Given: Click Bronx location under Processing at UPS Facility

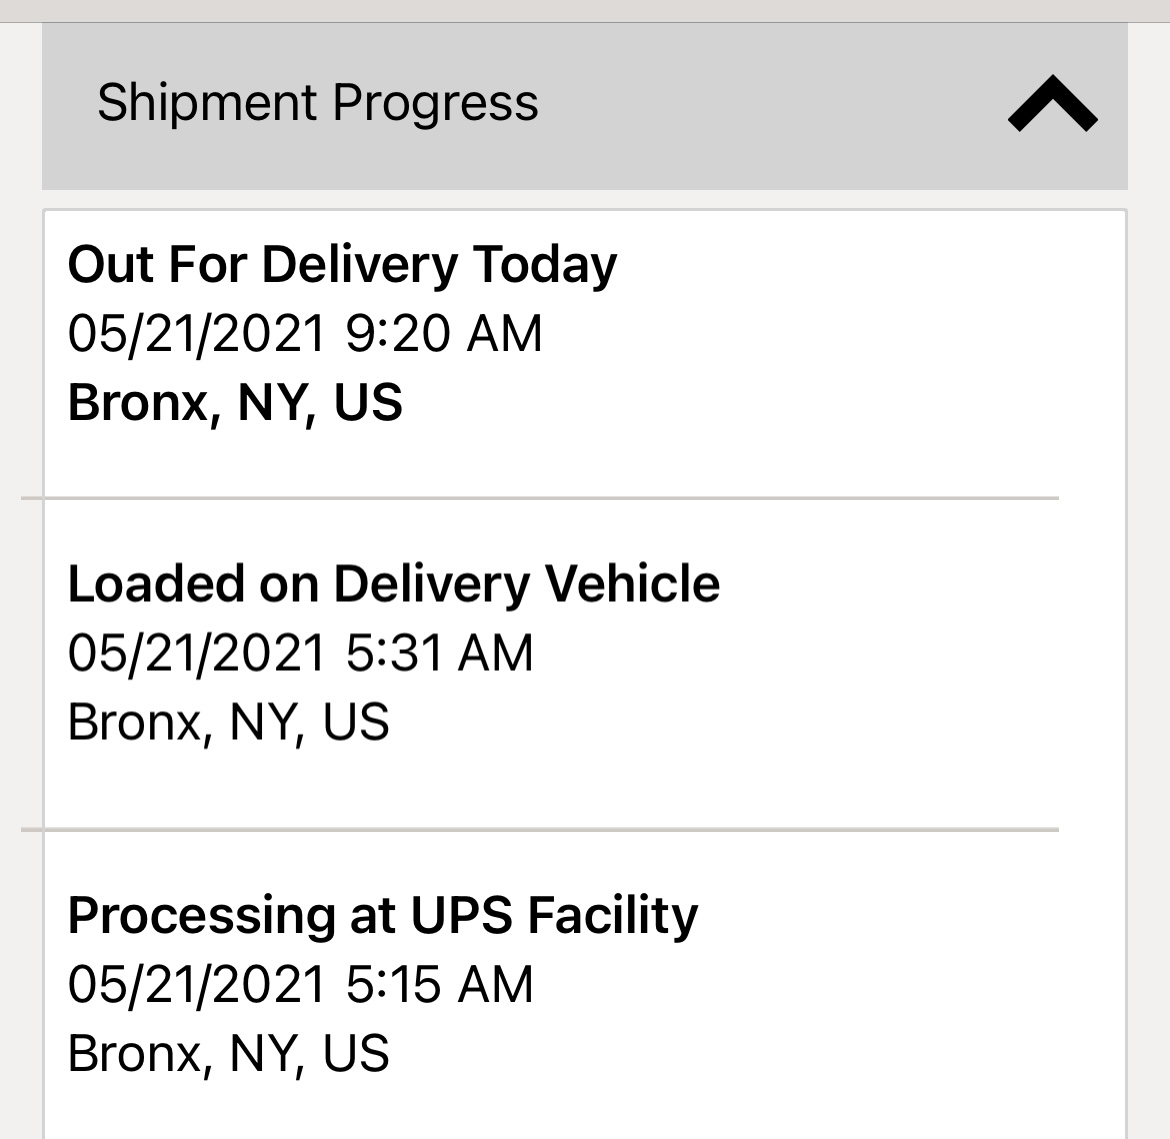Looking at the screenshot, I should click(x=228, y=1053).
